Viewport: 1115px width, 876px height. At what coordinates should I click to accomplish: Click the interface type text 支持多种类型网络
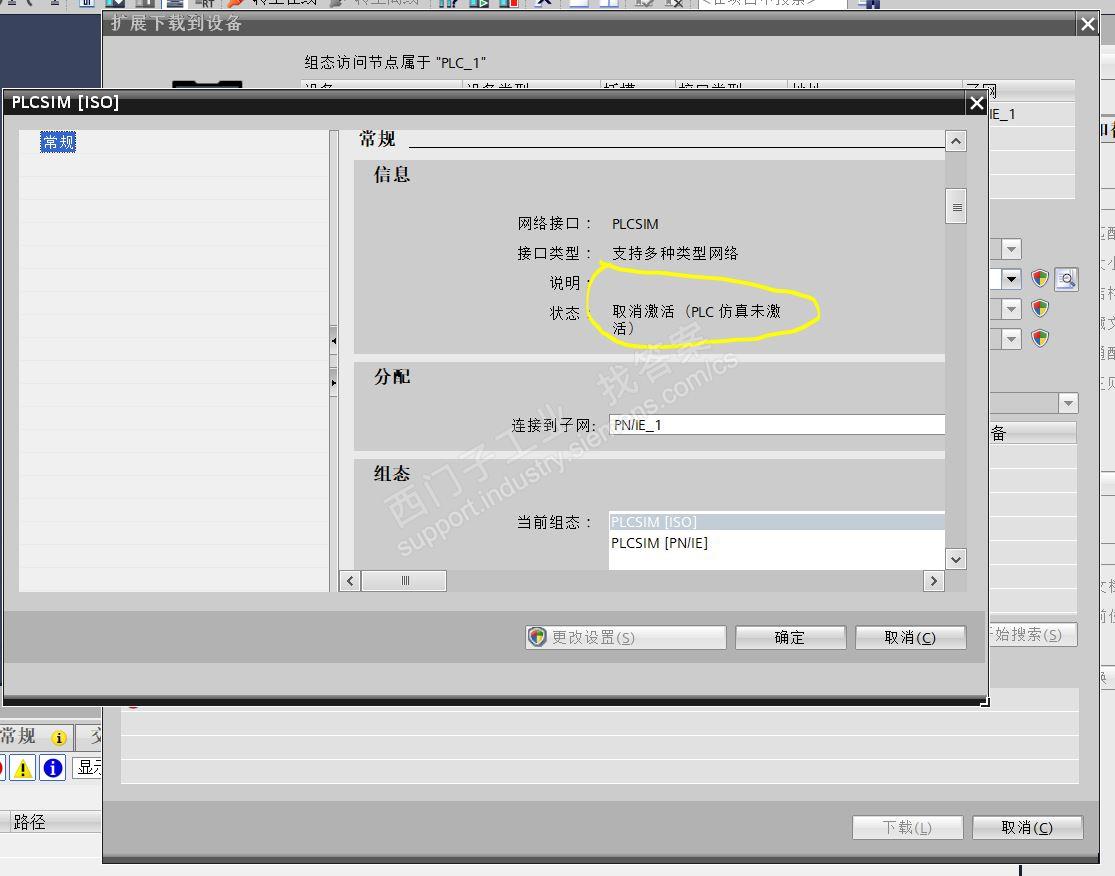tap(675, 253)
